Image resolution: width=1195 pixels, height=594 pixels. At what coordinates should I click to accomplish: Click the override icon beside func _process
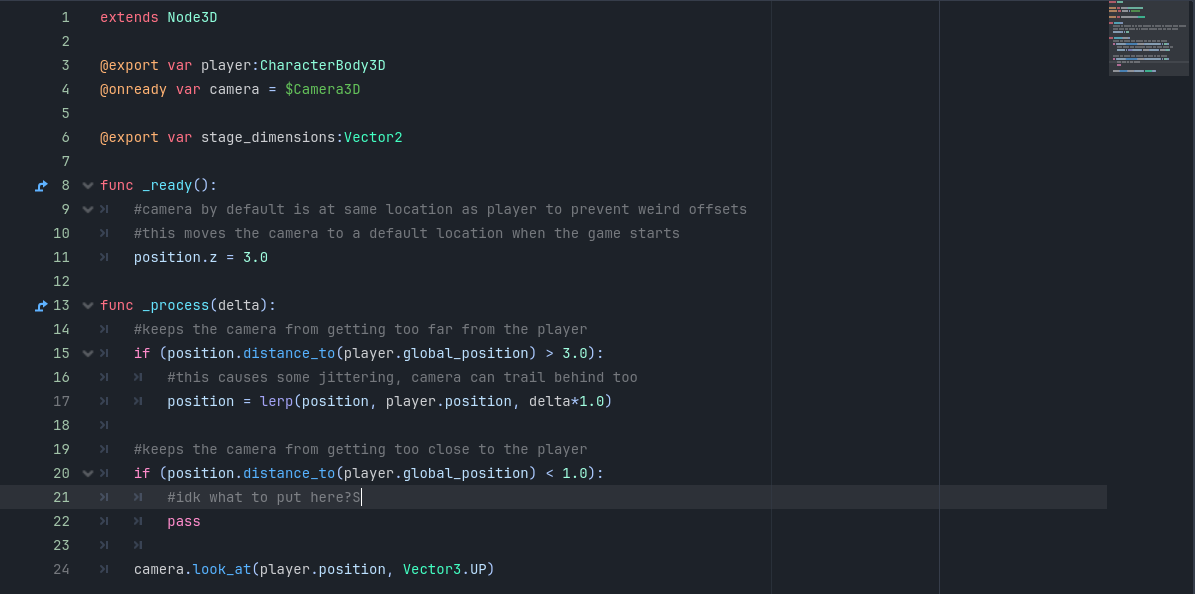pos(41,305)
